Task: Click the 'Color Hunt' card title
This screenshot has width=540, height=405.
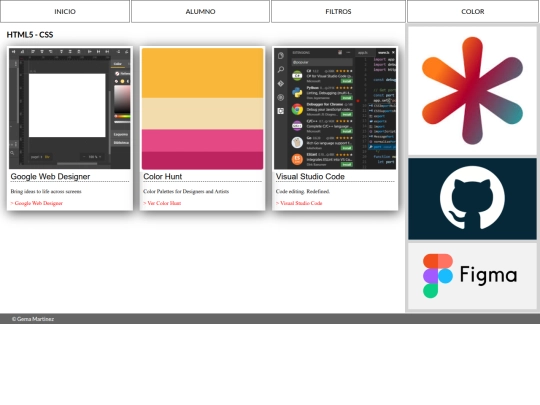Action: click(x=163, y=176)
